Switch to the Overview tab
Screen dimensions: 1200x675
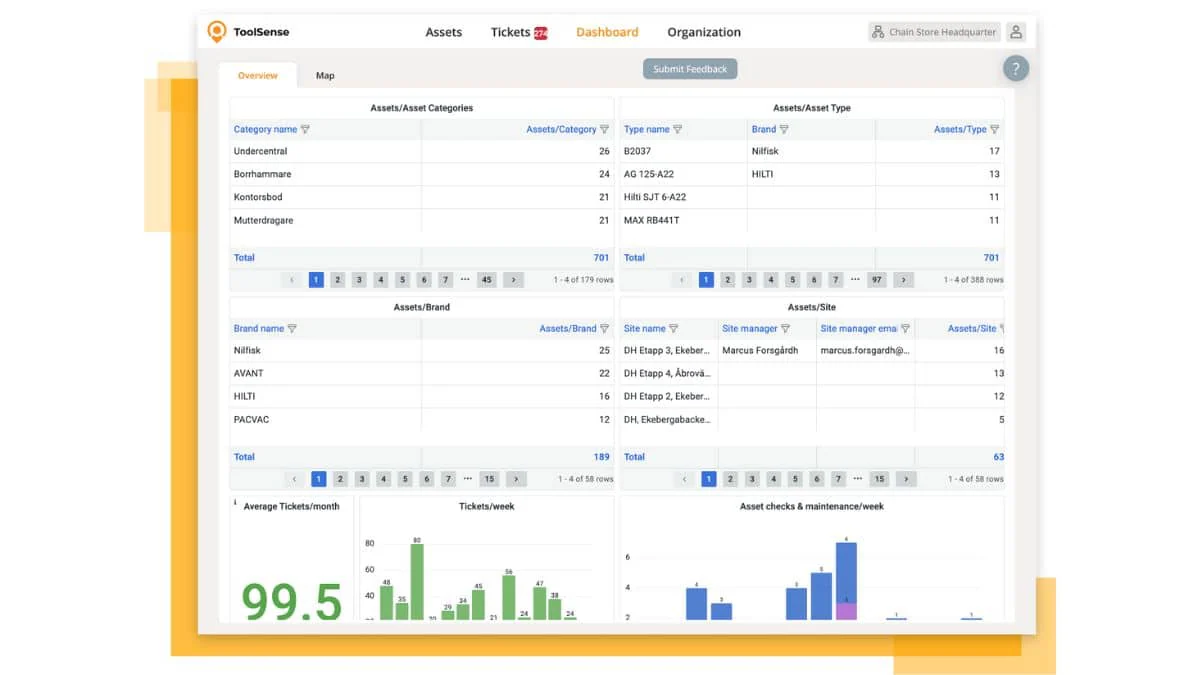258,75
